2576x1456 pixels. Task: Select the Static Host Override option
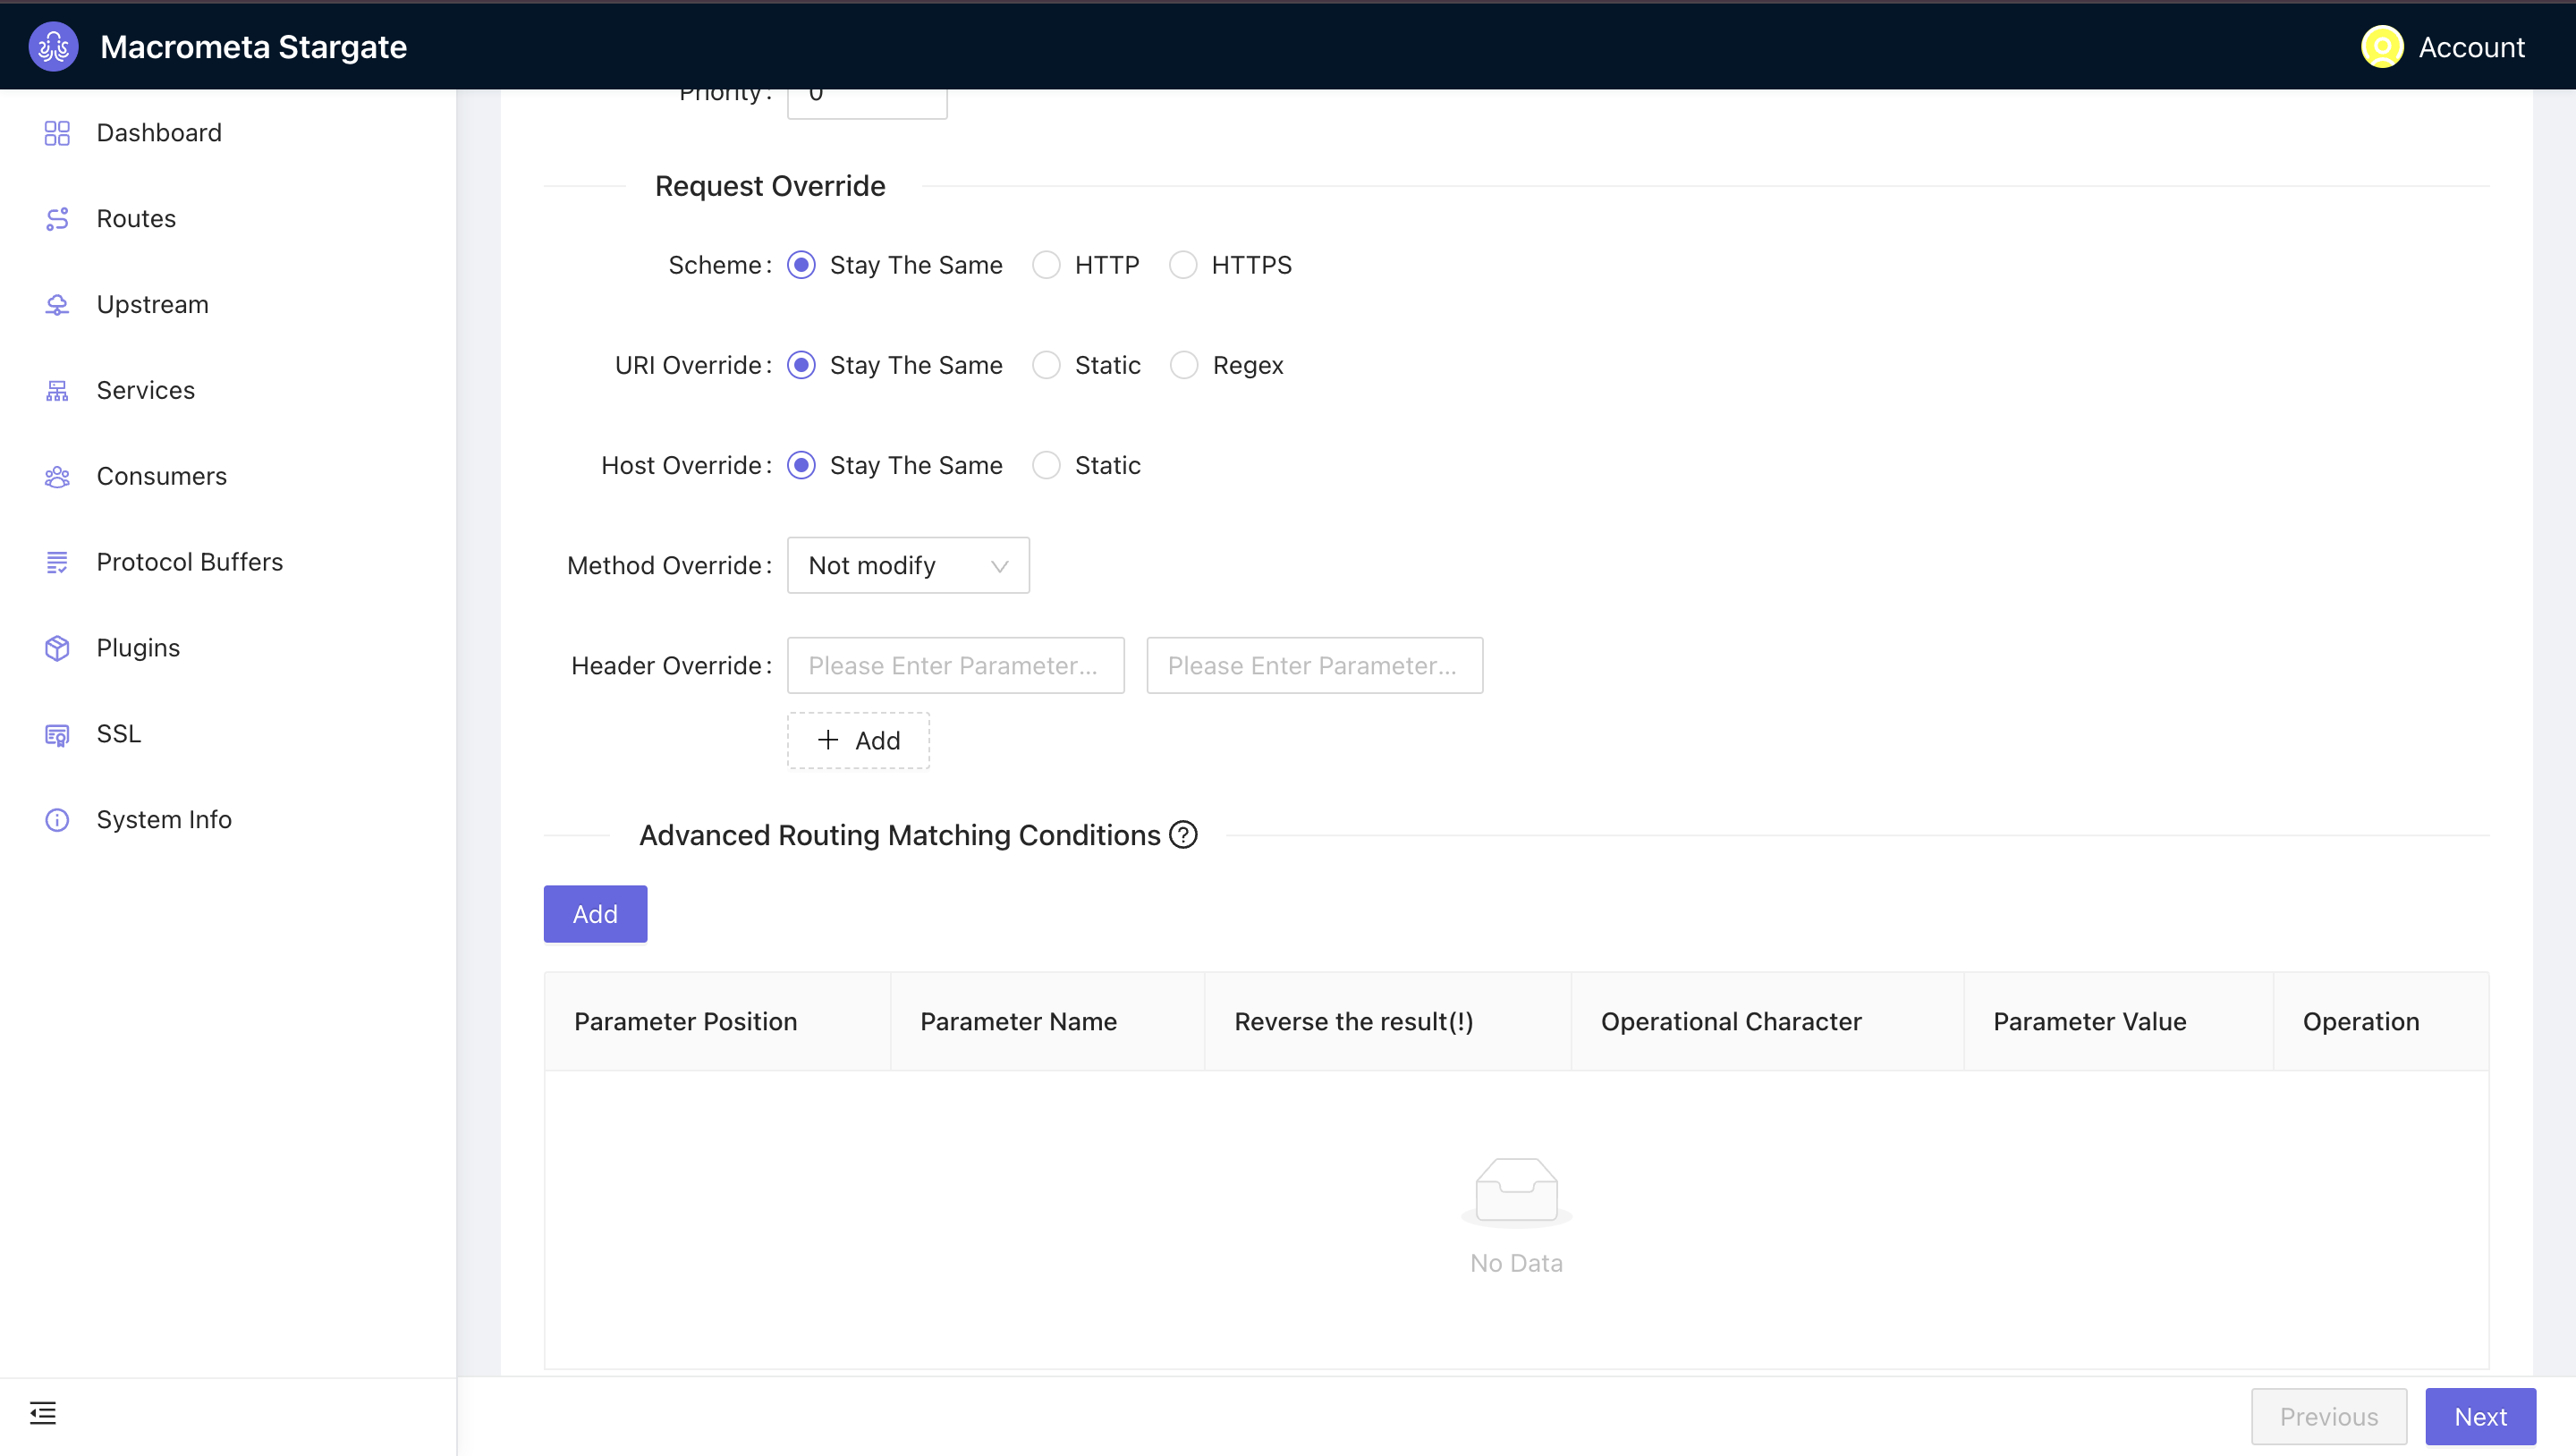pos(1046,465)
